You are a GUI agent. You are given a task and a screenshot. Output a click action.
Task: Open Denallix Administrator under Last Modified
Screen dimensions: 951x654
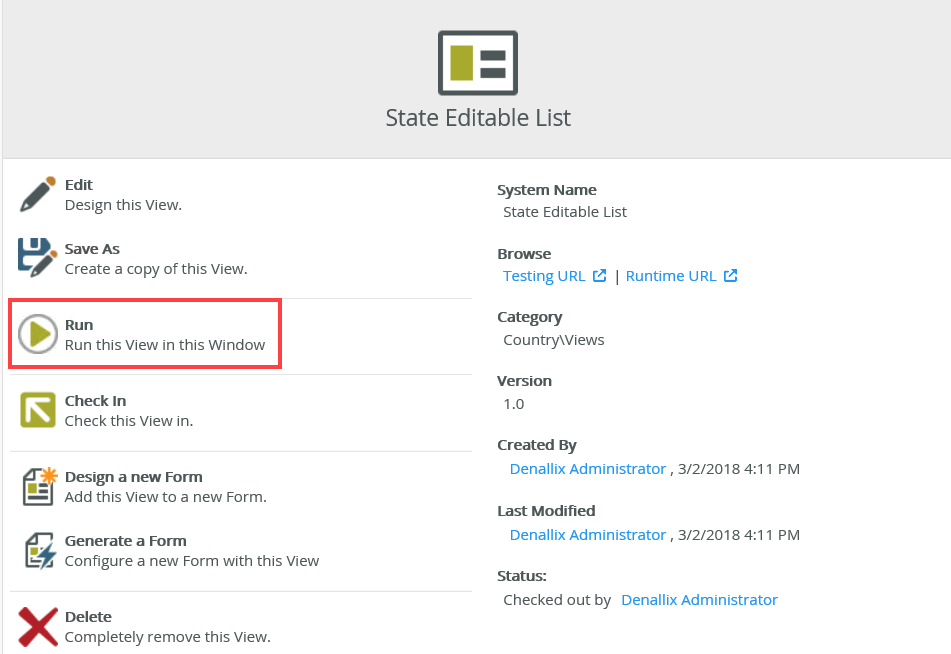(588, 535)
